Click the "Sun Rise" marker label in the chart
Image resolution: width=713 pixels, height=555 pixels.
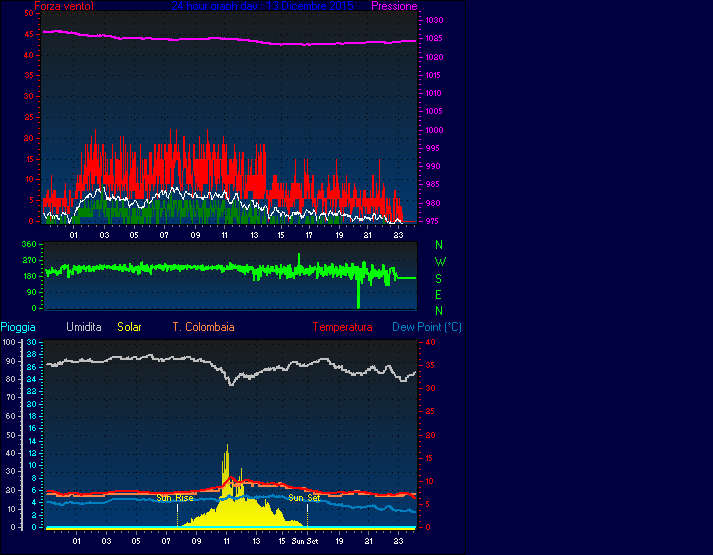(x=175, y=498)
